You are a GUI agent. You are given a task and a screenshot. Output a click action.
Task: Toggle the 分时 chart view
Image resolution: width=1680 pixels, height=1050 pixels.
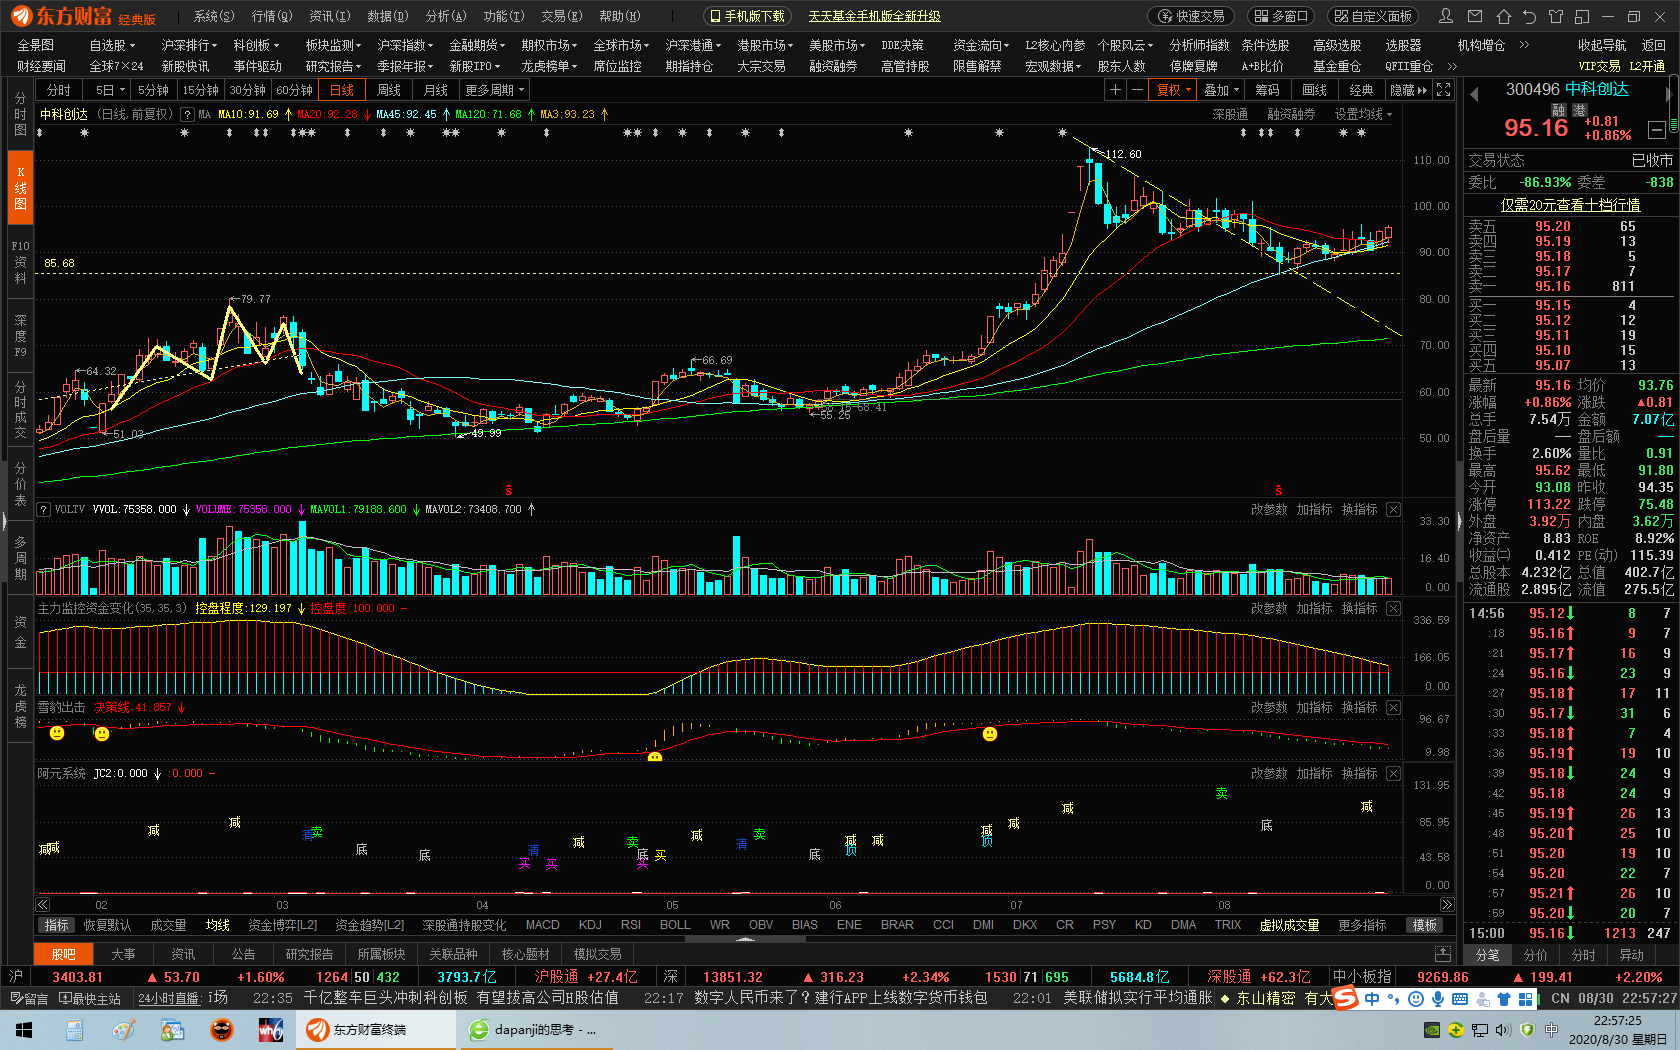point(59,90)
